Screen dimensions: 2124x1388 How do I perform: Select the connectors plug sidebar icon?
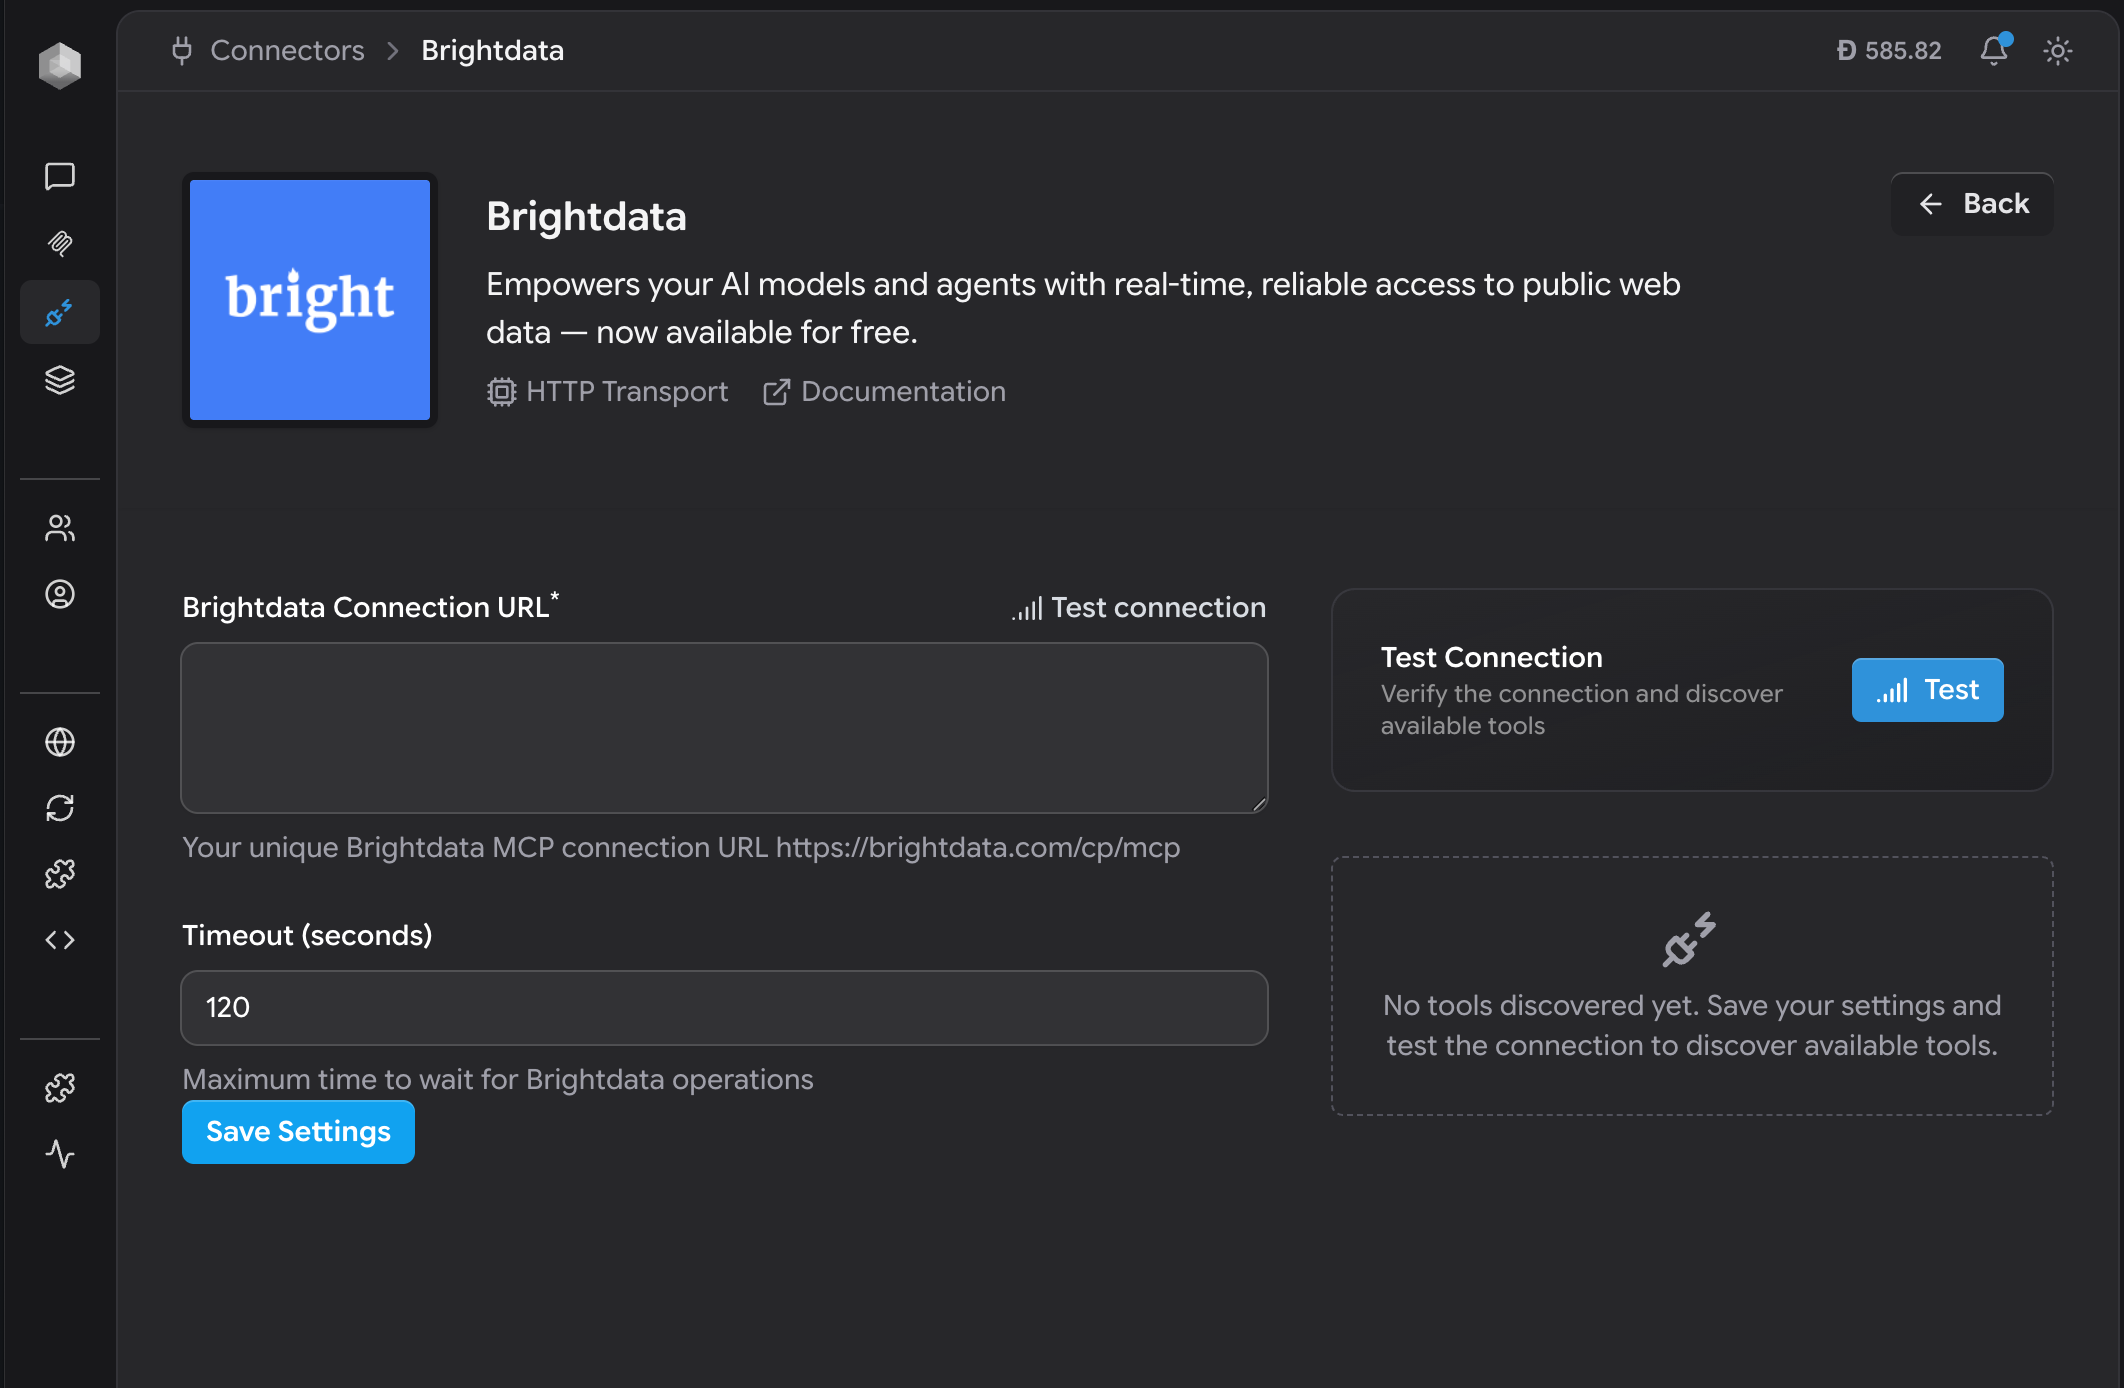pyautogui.click(x=60, y=313)
